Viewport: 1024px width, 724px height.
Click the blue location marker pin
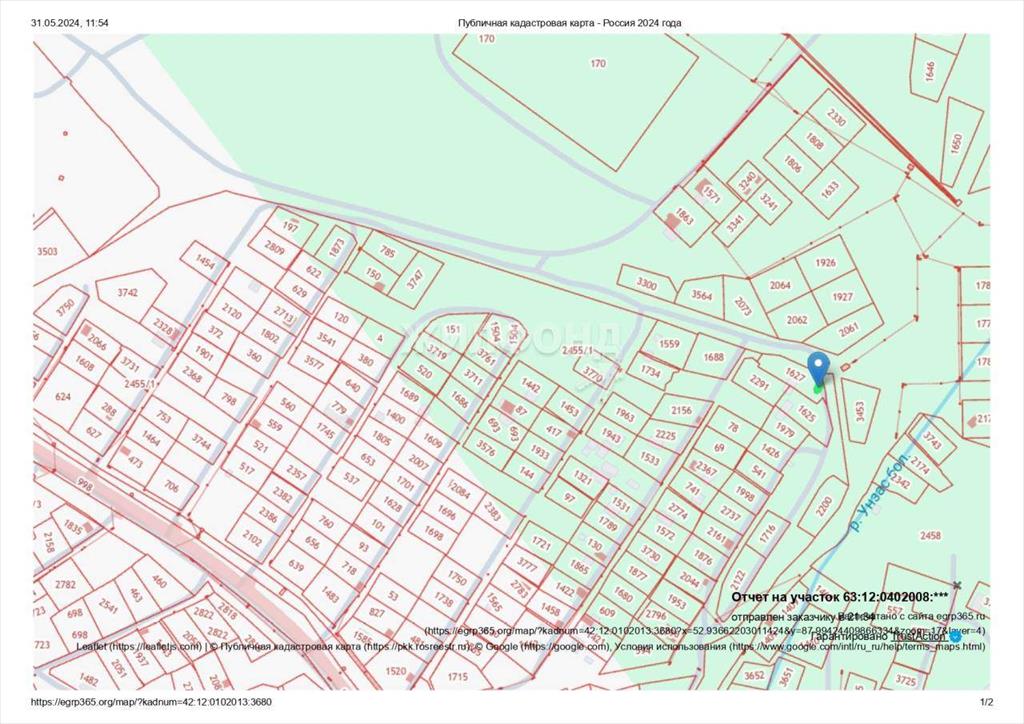click(x=818, y=368)
